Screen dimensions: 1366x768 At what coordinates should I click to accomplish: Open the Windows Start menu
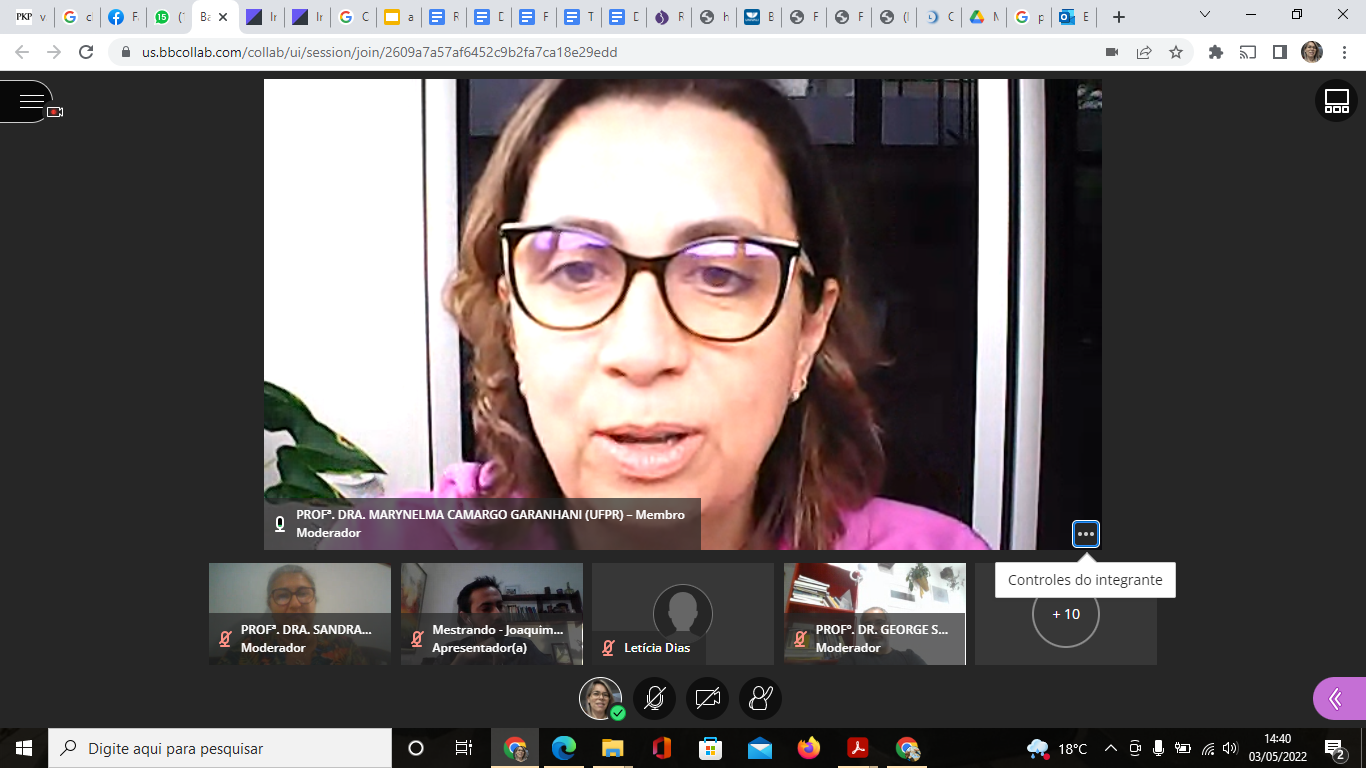click(24, 748)
